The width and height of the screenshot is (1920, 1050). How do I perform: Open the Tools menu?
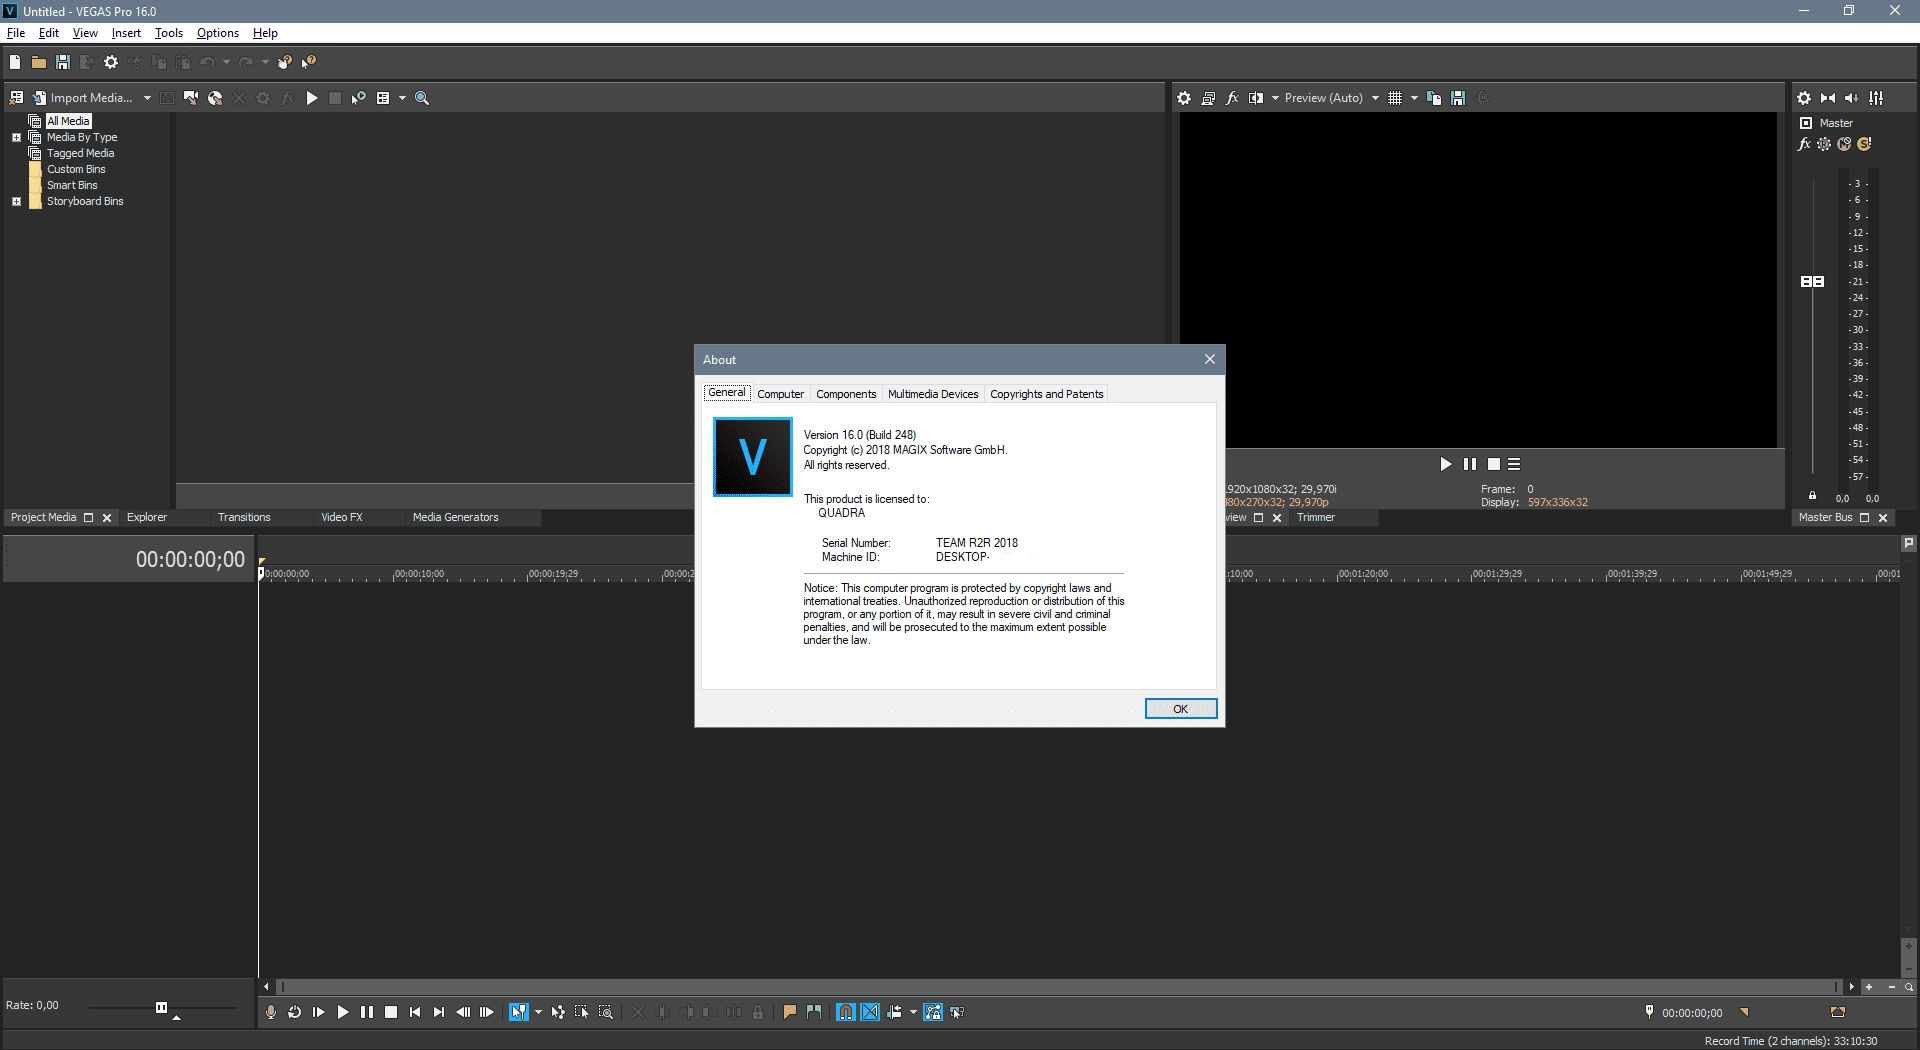click(x=169, y=33)
